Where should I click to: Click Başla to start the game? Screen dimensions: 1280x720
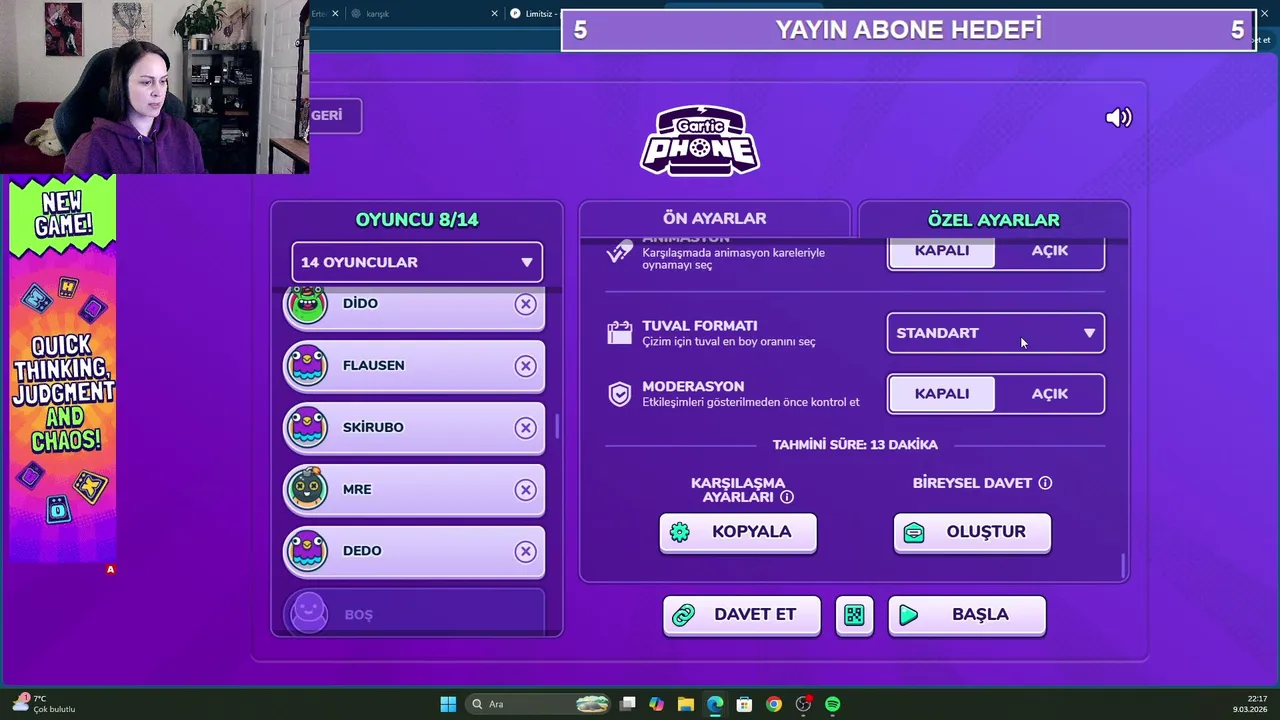coord(967,615)
